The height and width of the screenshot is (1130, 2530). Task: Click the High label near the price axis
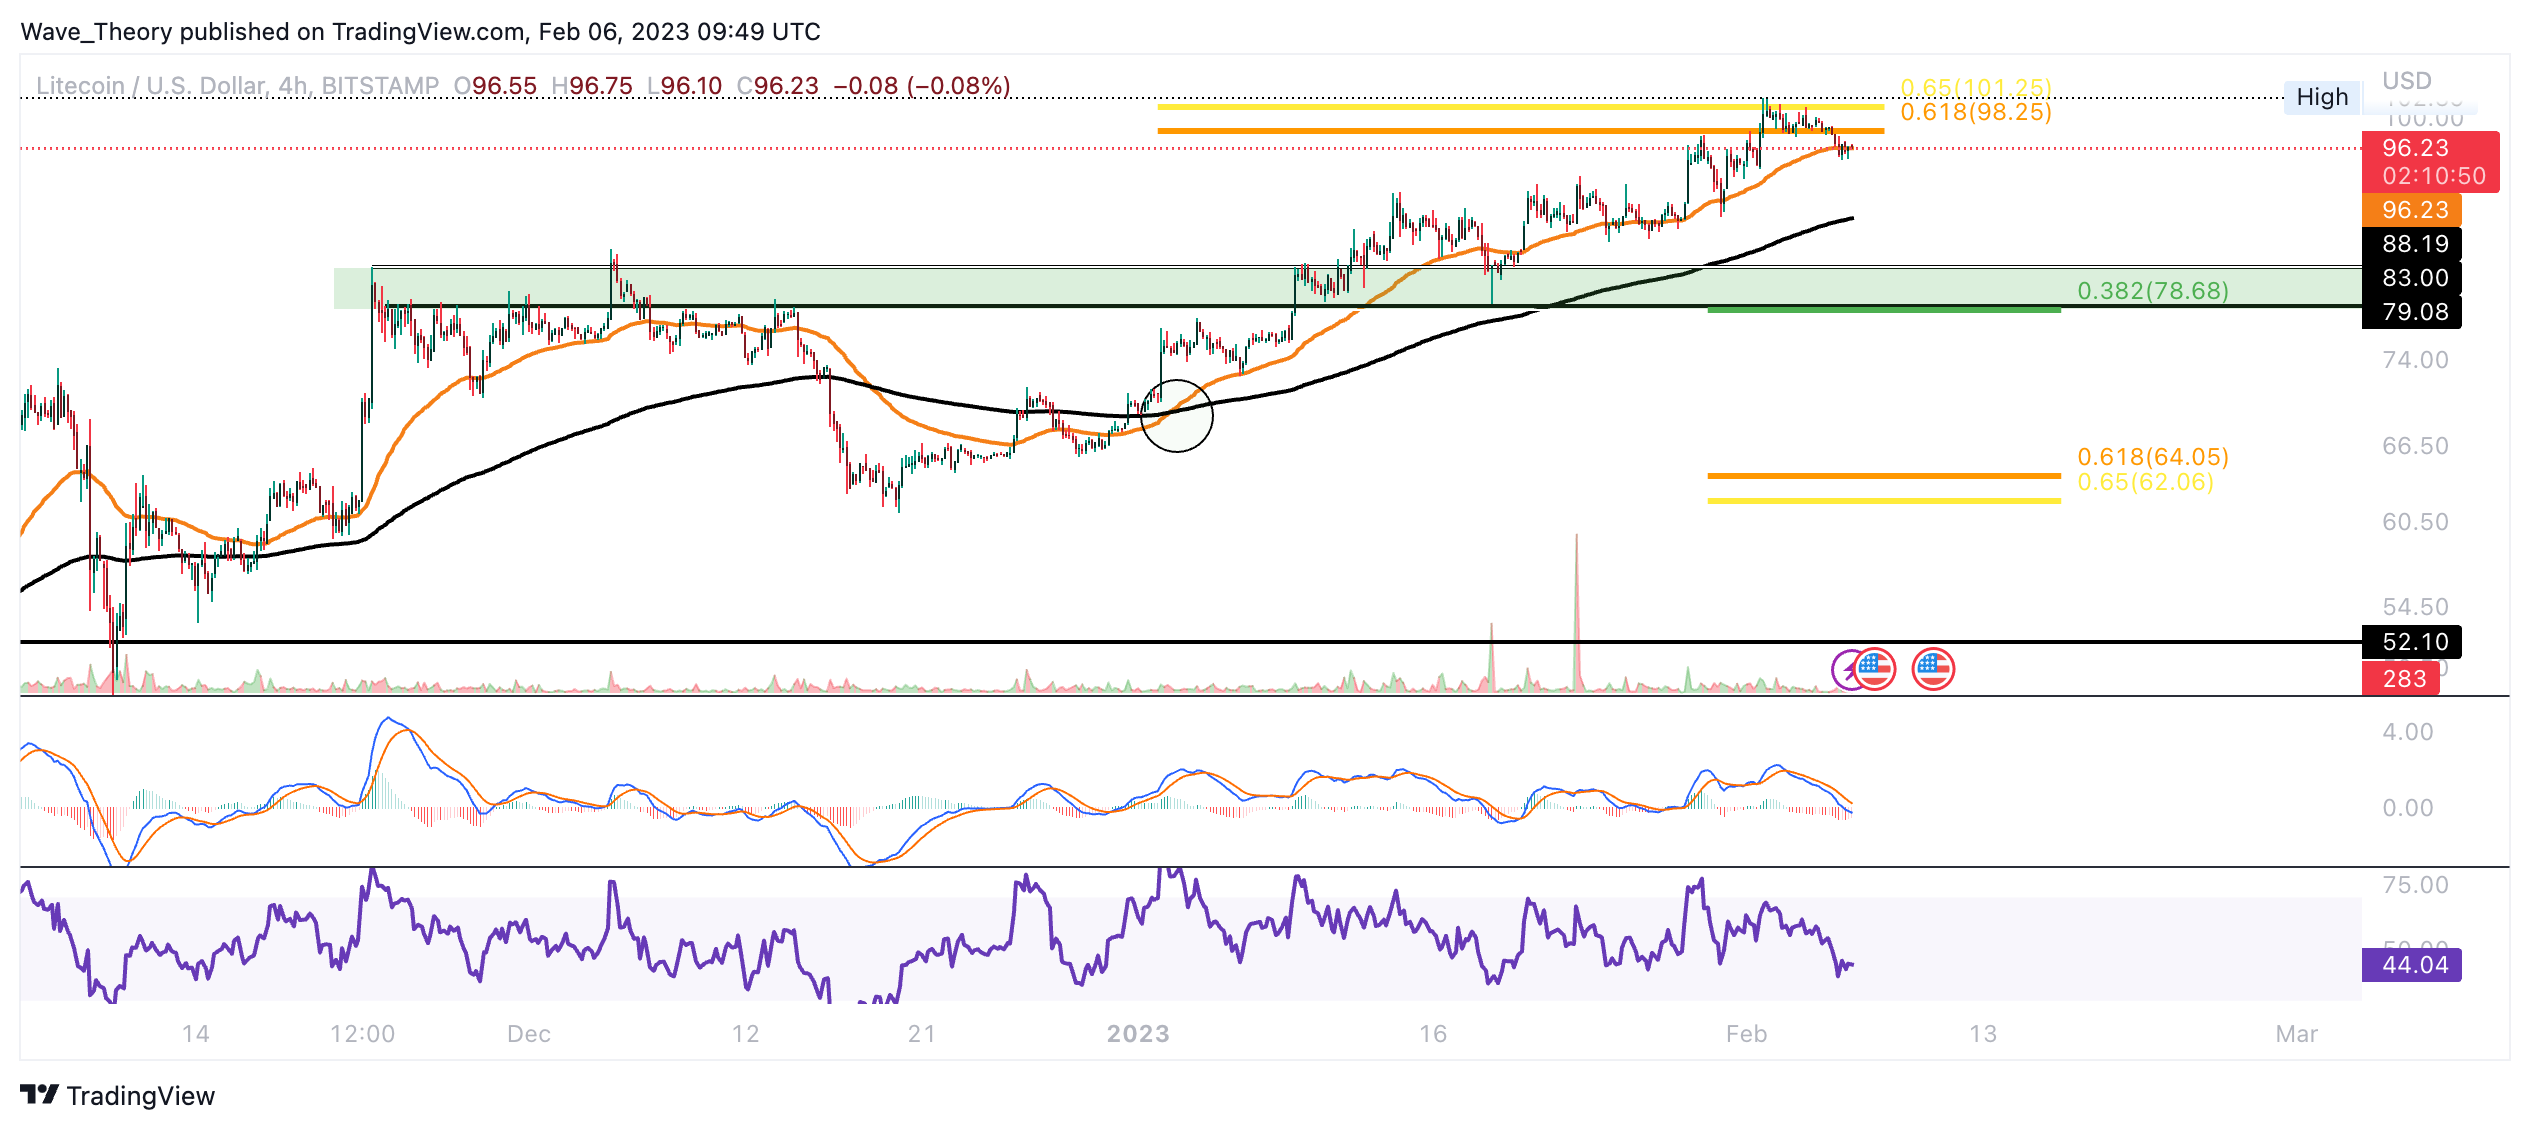2321,97
